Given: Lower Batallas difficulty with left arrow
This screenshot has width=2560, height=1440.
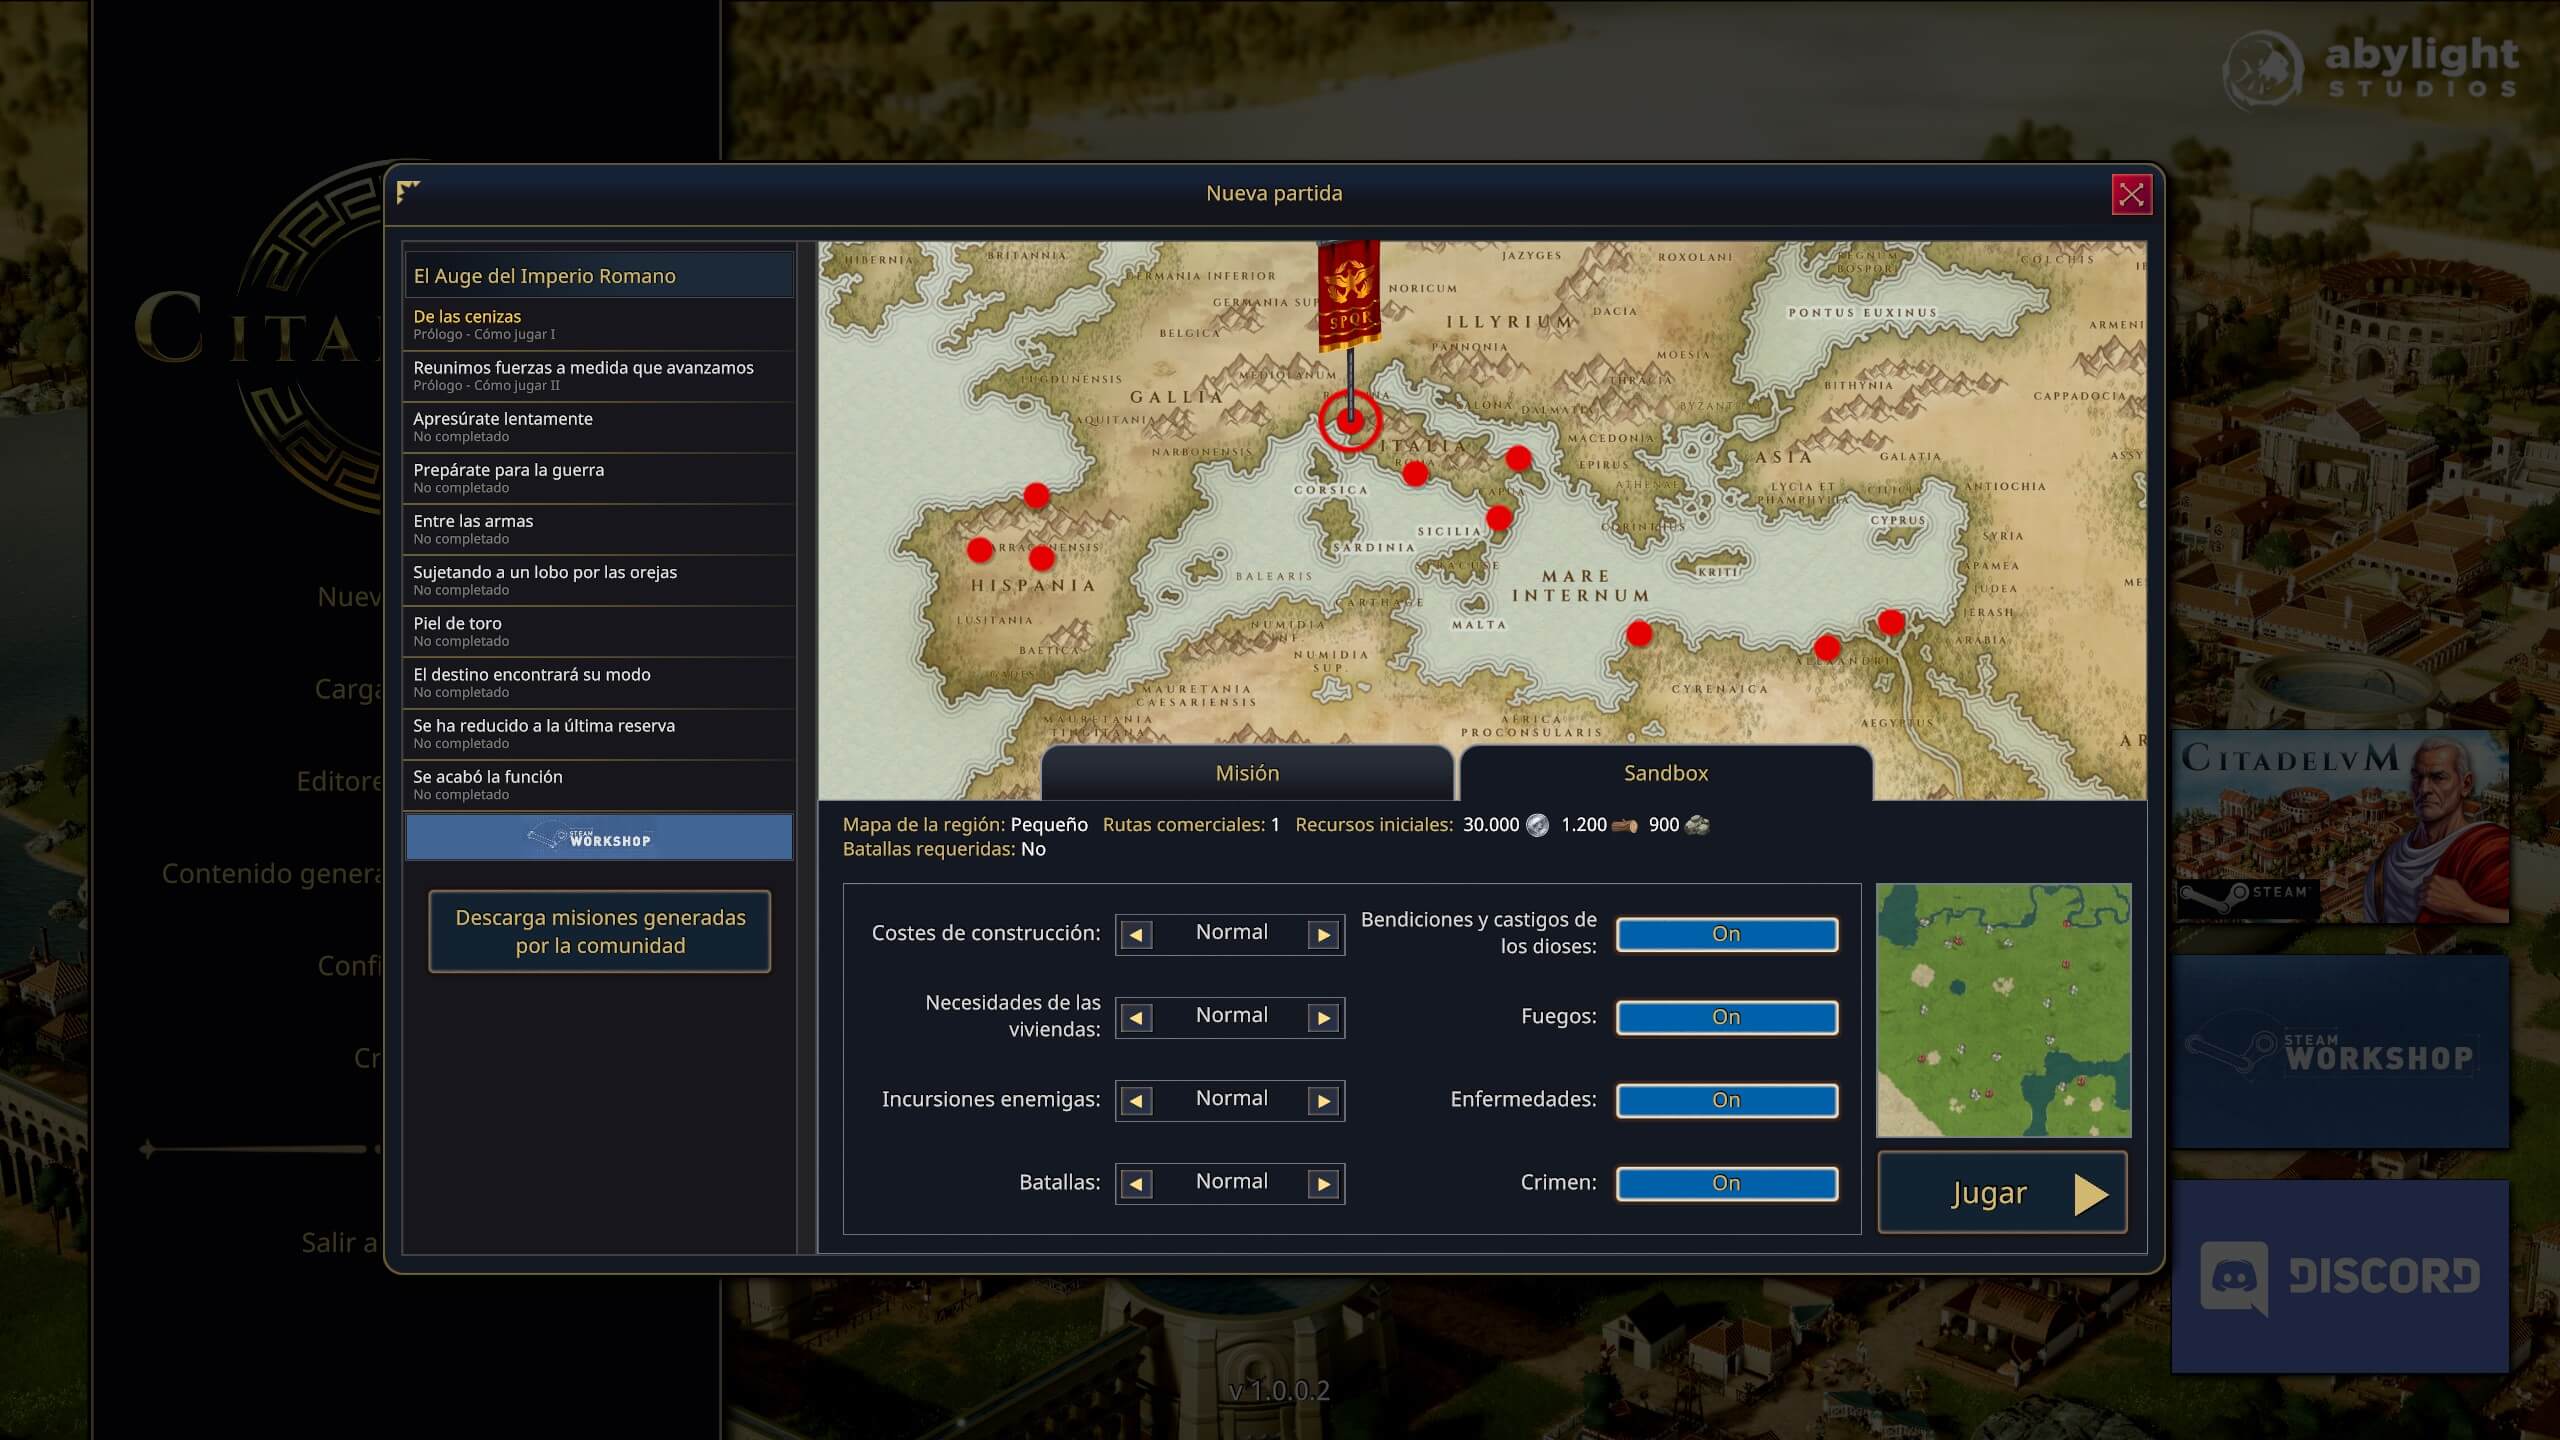Looking at the screenshot, I should pyautogui.click(x=1135, y=1184).
